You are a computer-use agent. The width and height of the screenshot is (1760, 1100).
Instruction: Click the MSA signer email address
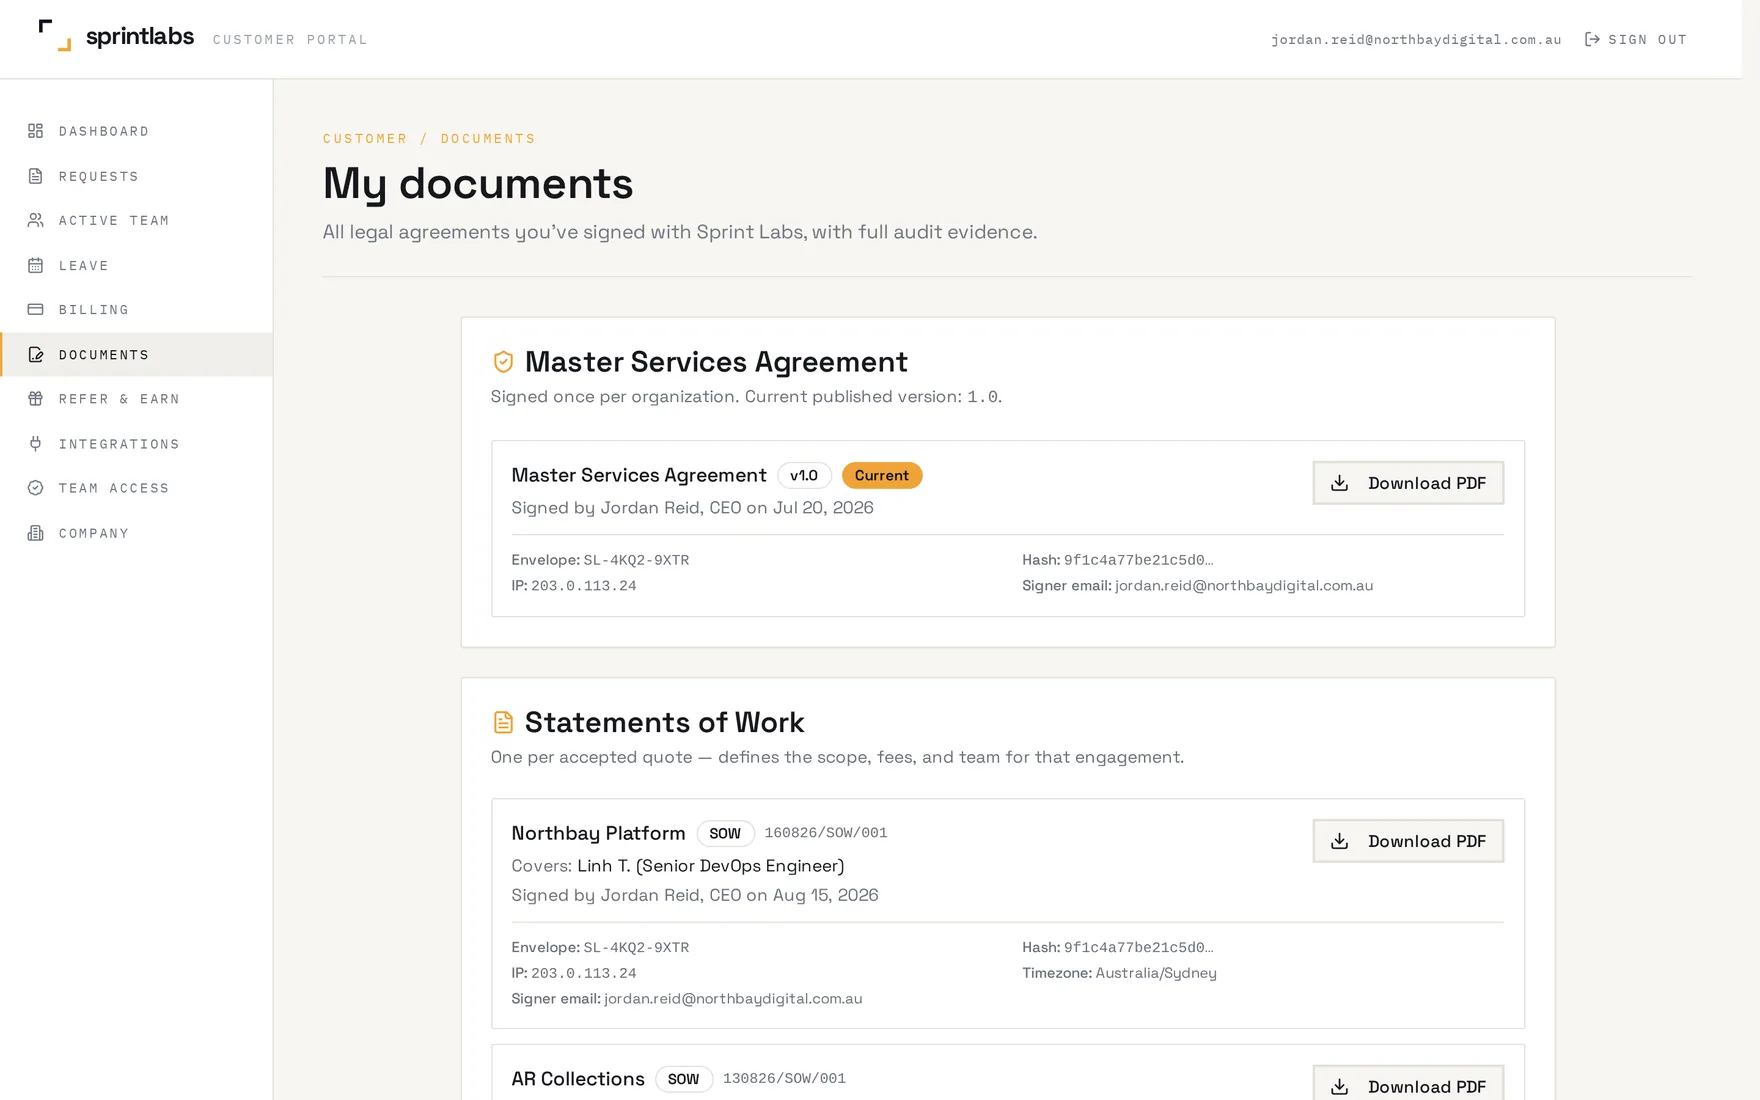(x=1244, y=585)
